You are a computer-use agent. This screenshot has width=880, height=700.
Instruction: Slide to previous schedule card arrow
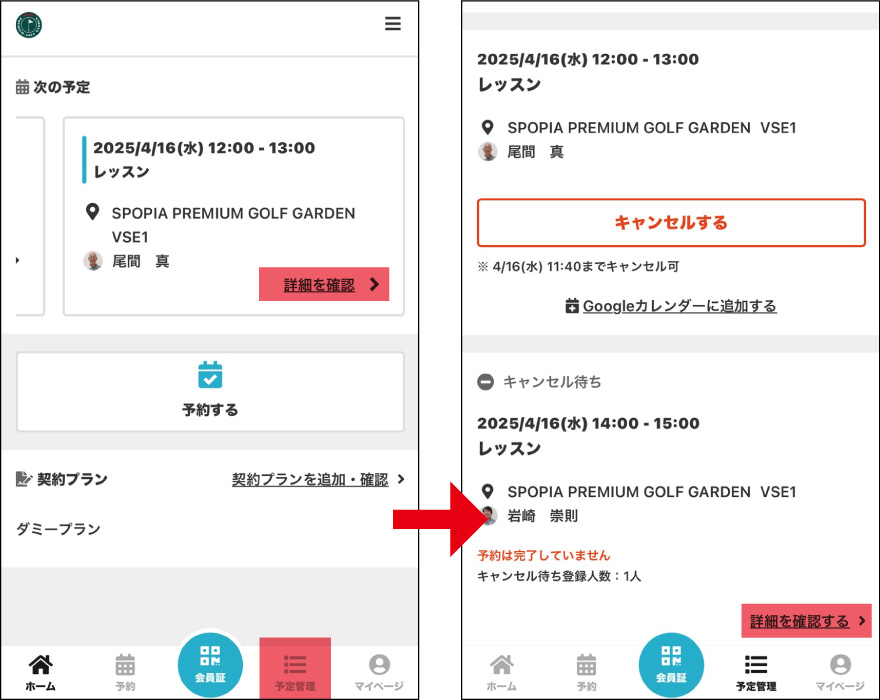pos(17,260)
